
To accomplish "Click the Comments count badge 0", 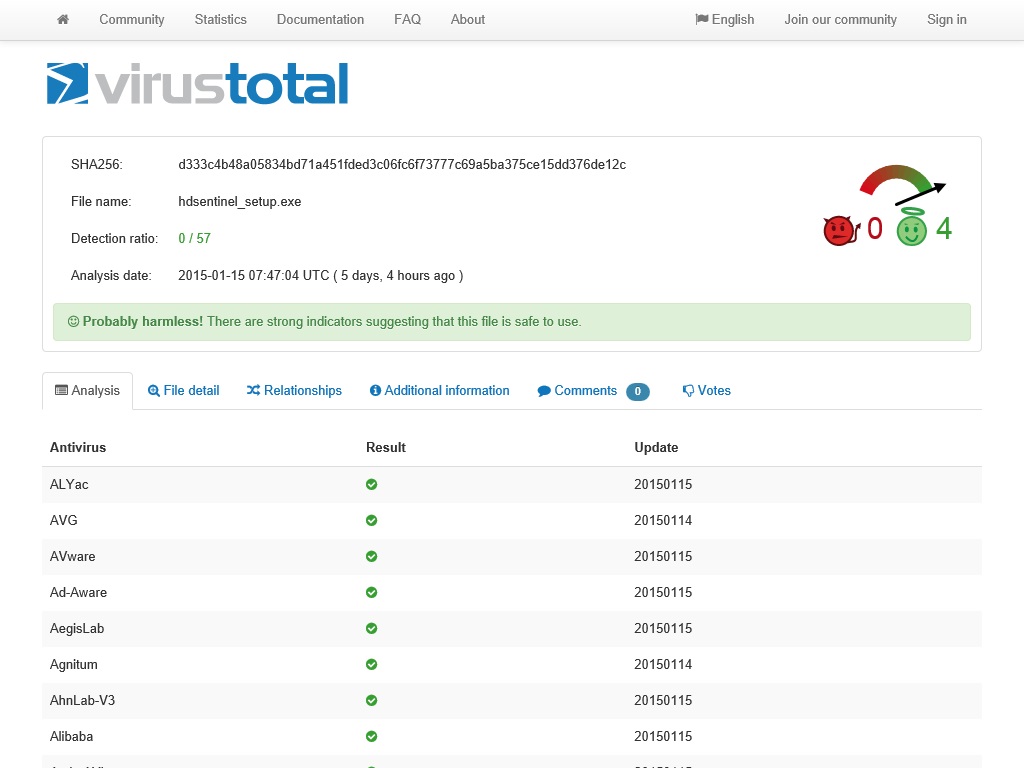I will [637, 391].
